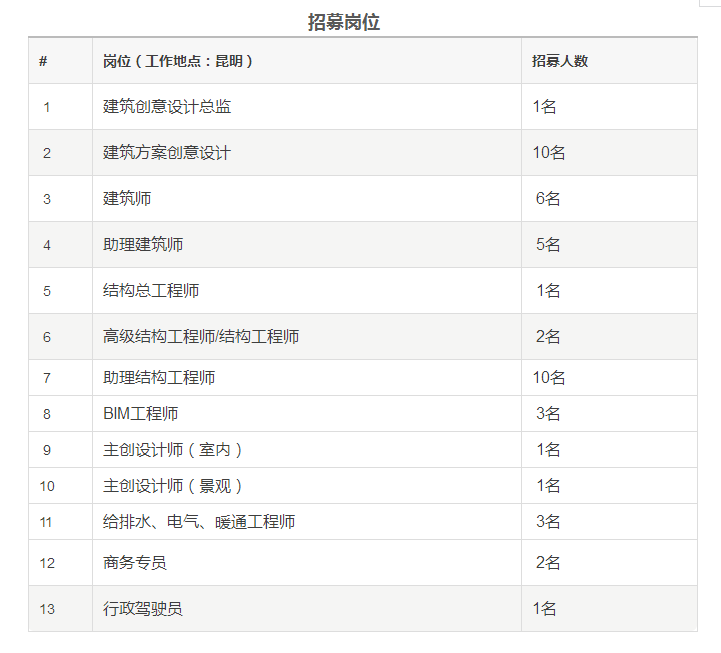Screen dimensions: 721x653
Task: Click the 招募人数 column header
Action: click(x=560, y=61)
